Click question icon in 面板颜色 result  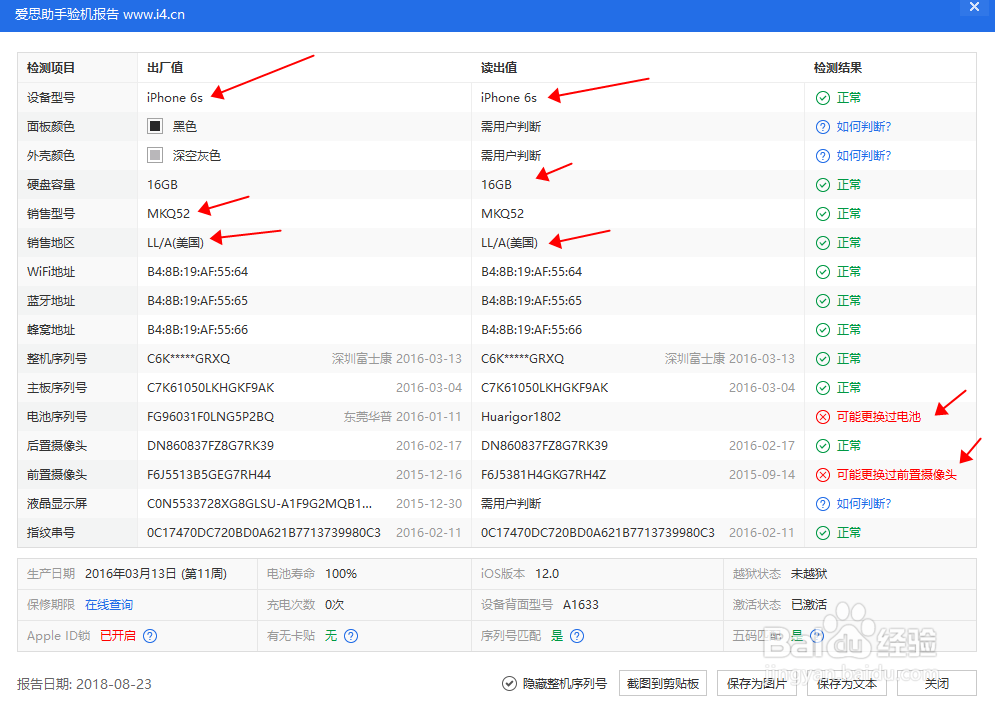822,127
